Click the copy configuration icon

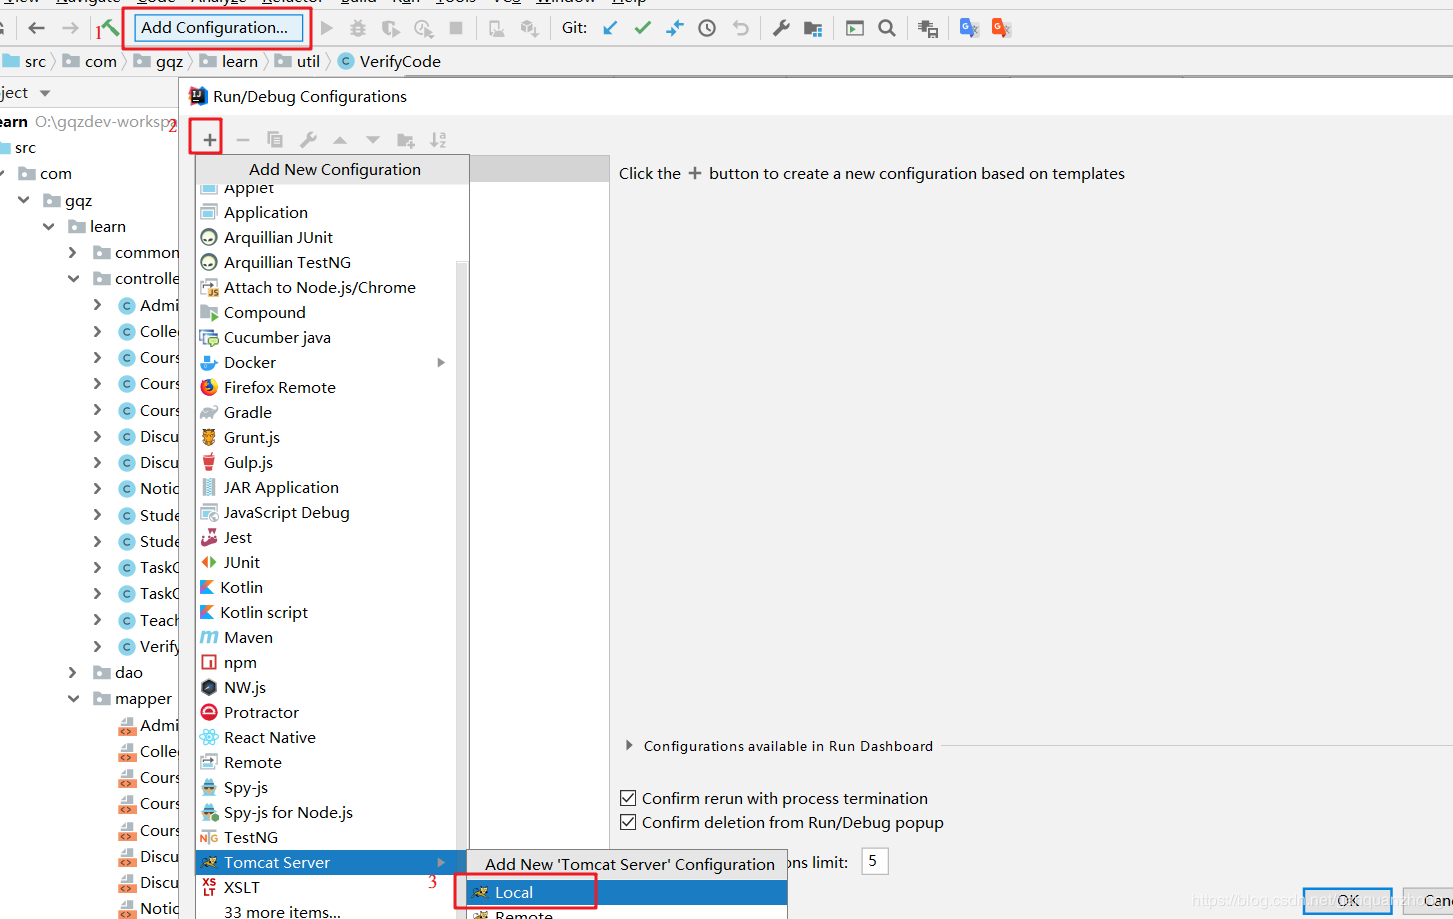[275, 140]
